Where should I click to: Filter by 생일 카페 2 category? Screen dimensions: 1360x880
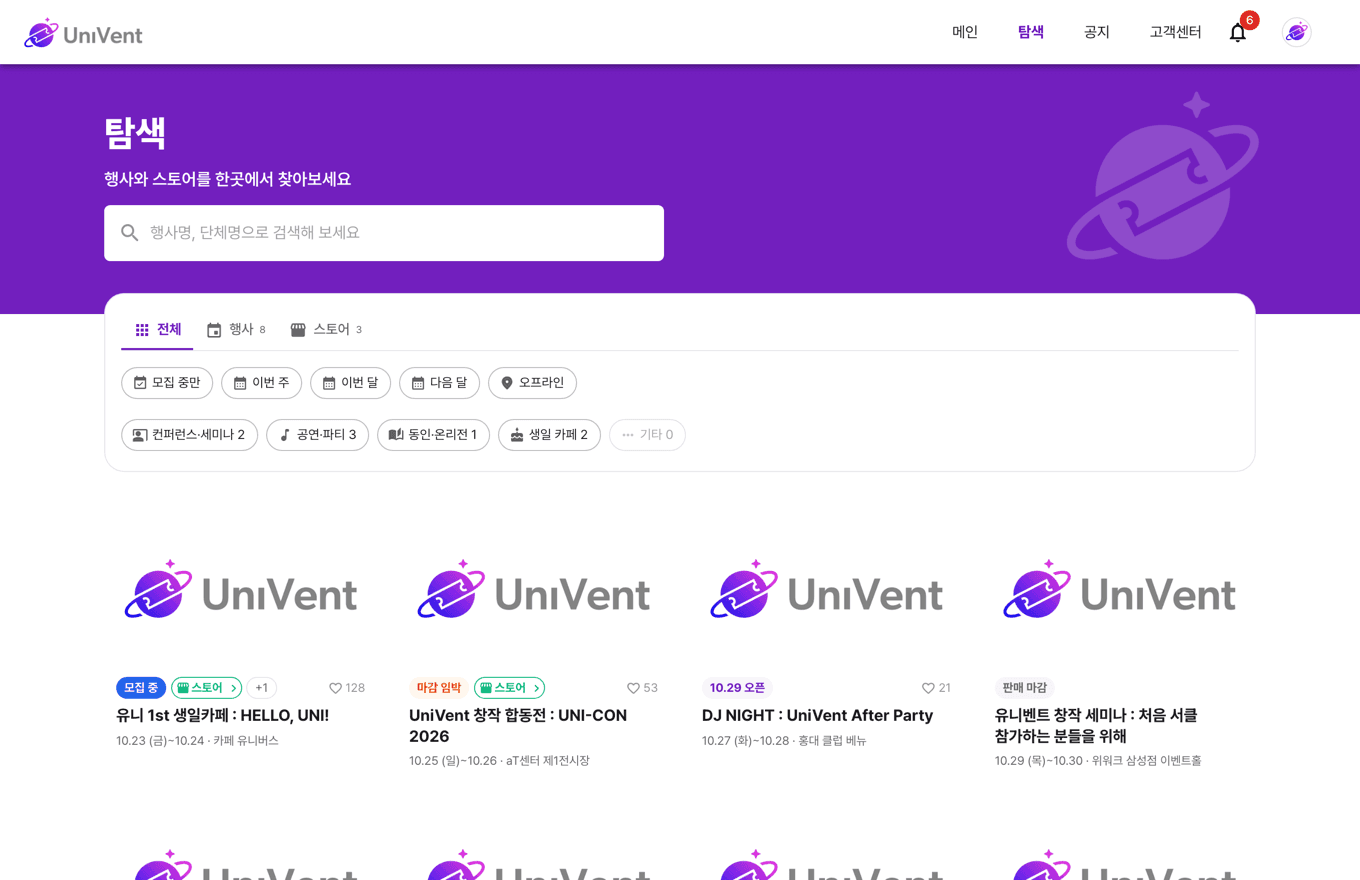click(x=549, y=435)
